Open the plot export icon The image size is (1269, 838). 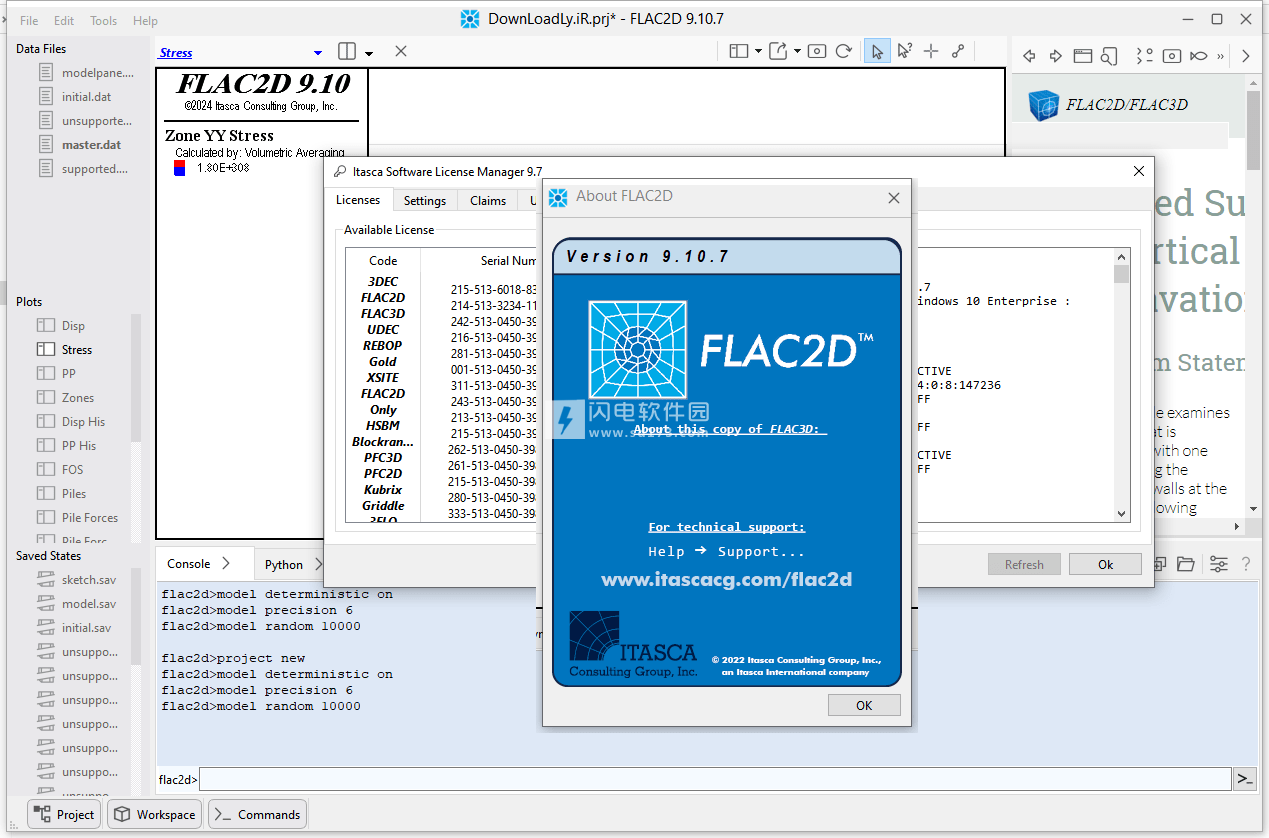779,51
